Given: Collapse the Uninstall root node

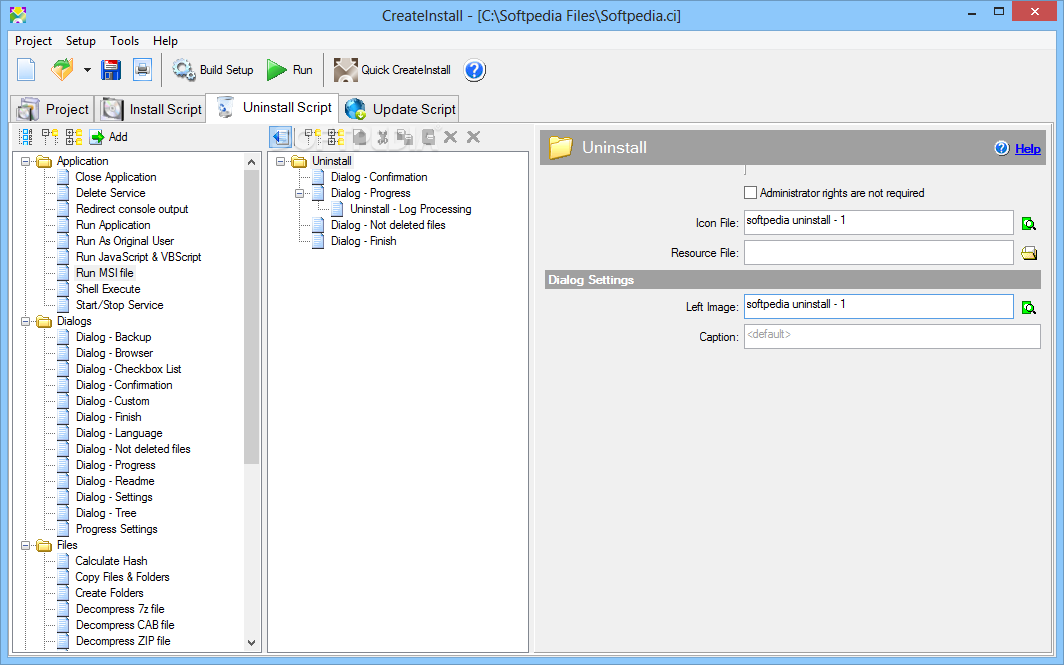Looking at the screenshot, I should (280, 162).
